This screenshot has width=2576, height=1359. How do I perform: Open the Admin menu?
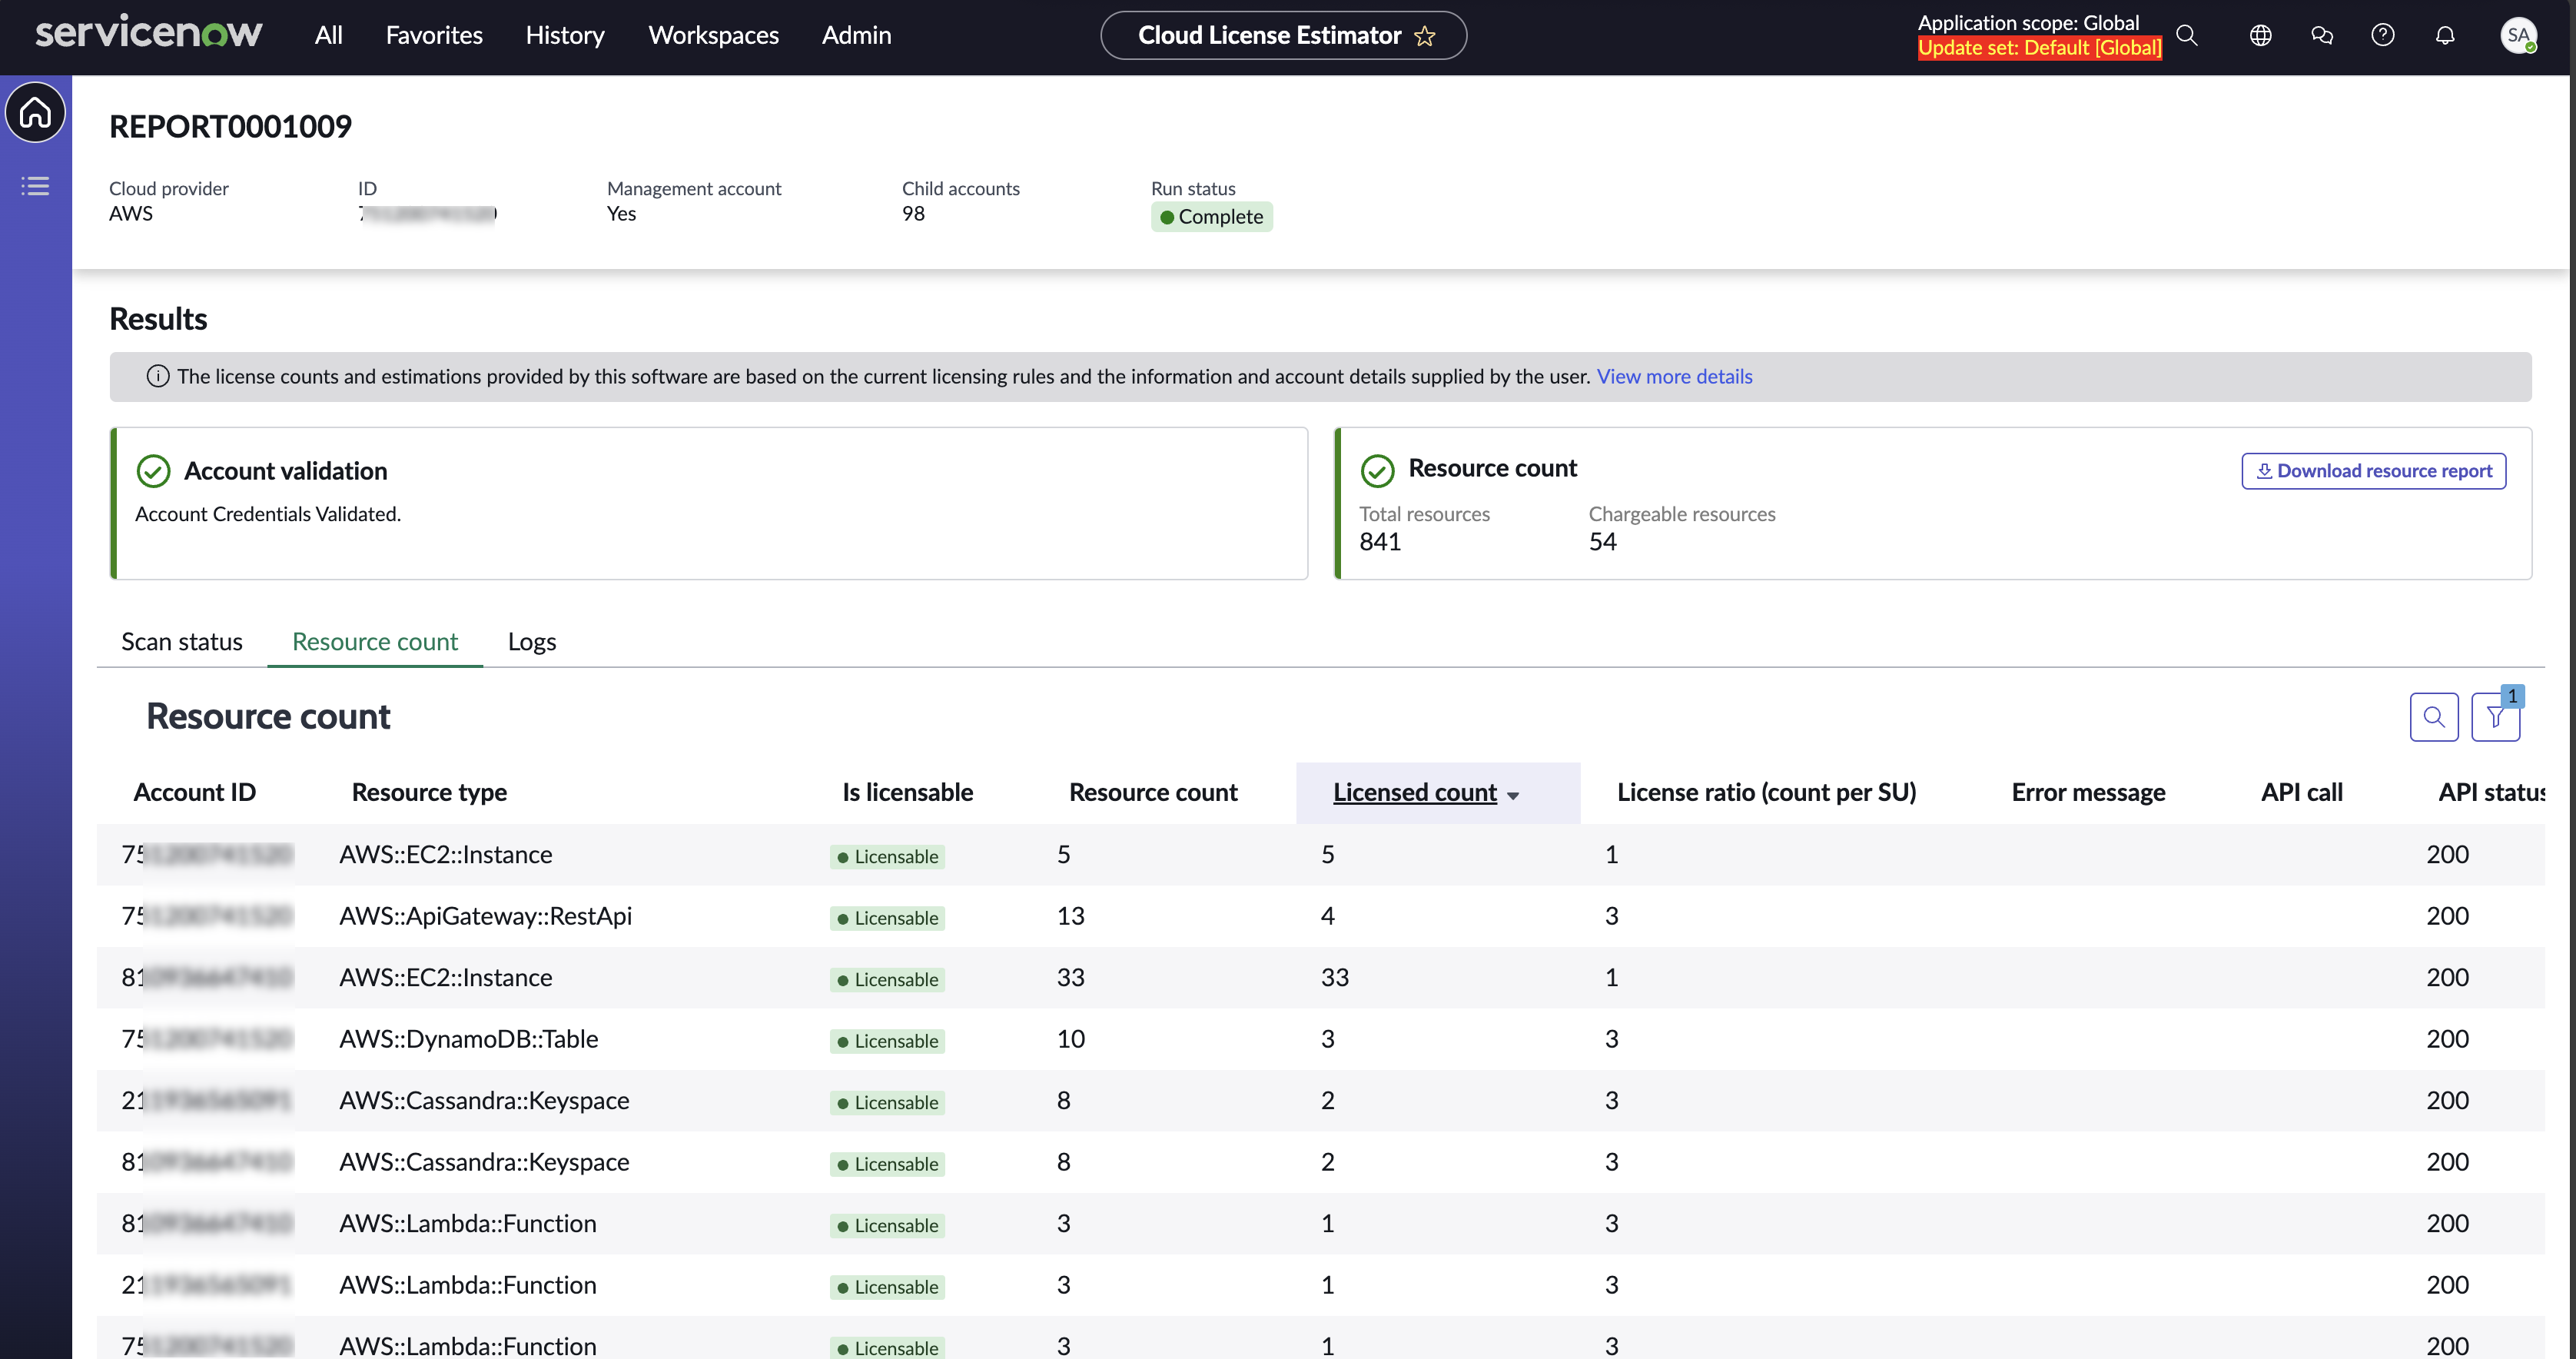[x=856, y=35]
